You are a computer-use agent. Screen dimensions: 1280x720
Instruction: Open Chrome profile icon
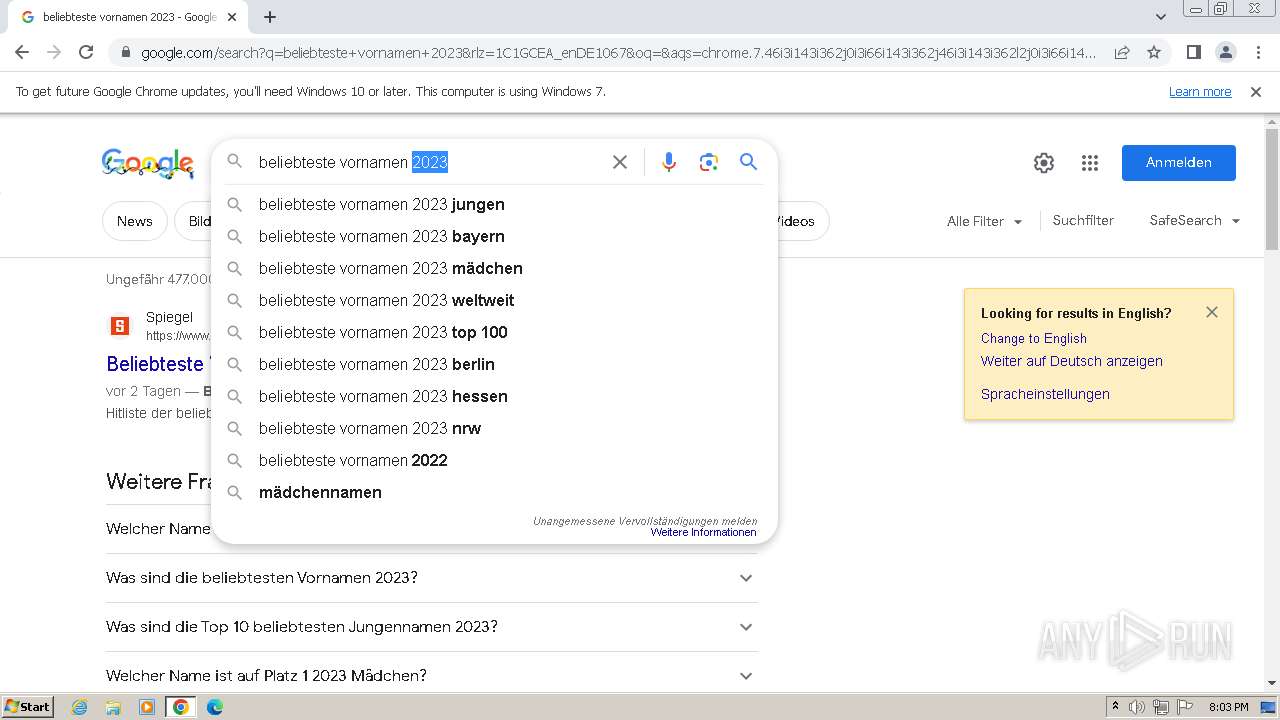[1226, 52]
